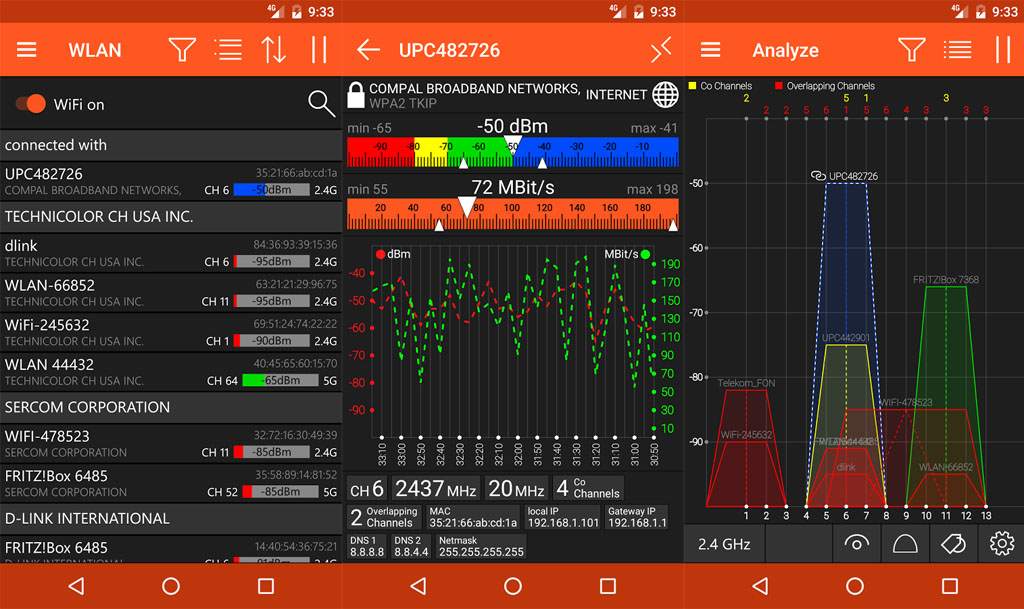This screenshot has height=609, width=1024.
Task: Select the curve shape icon in Analyze toolbar
Action: pyautogui.click(x=904, y=544)
